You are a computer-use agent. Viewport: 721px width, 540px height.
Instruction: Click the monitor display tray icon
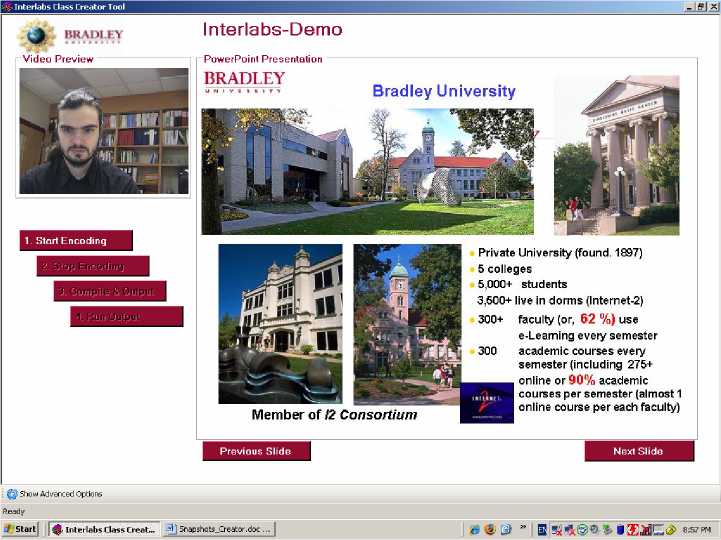658,530
